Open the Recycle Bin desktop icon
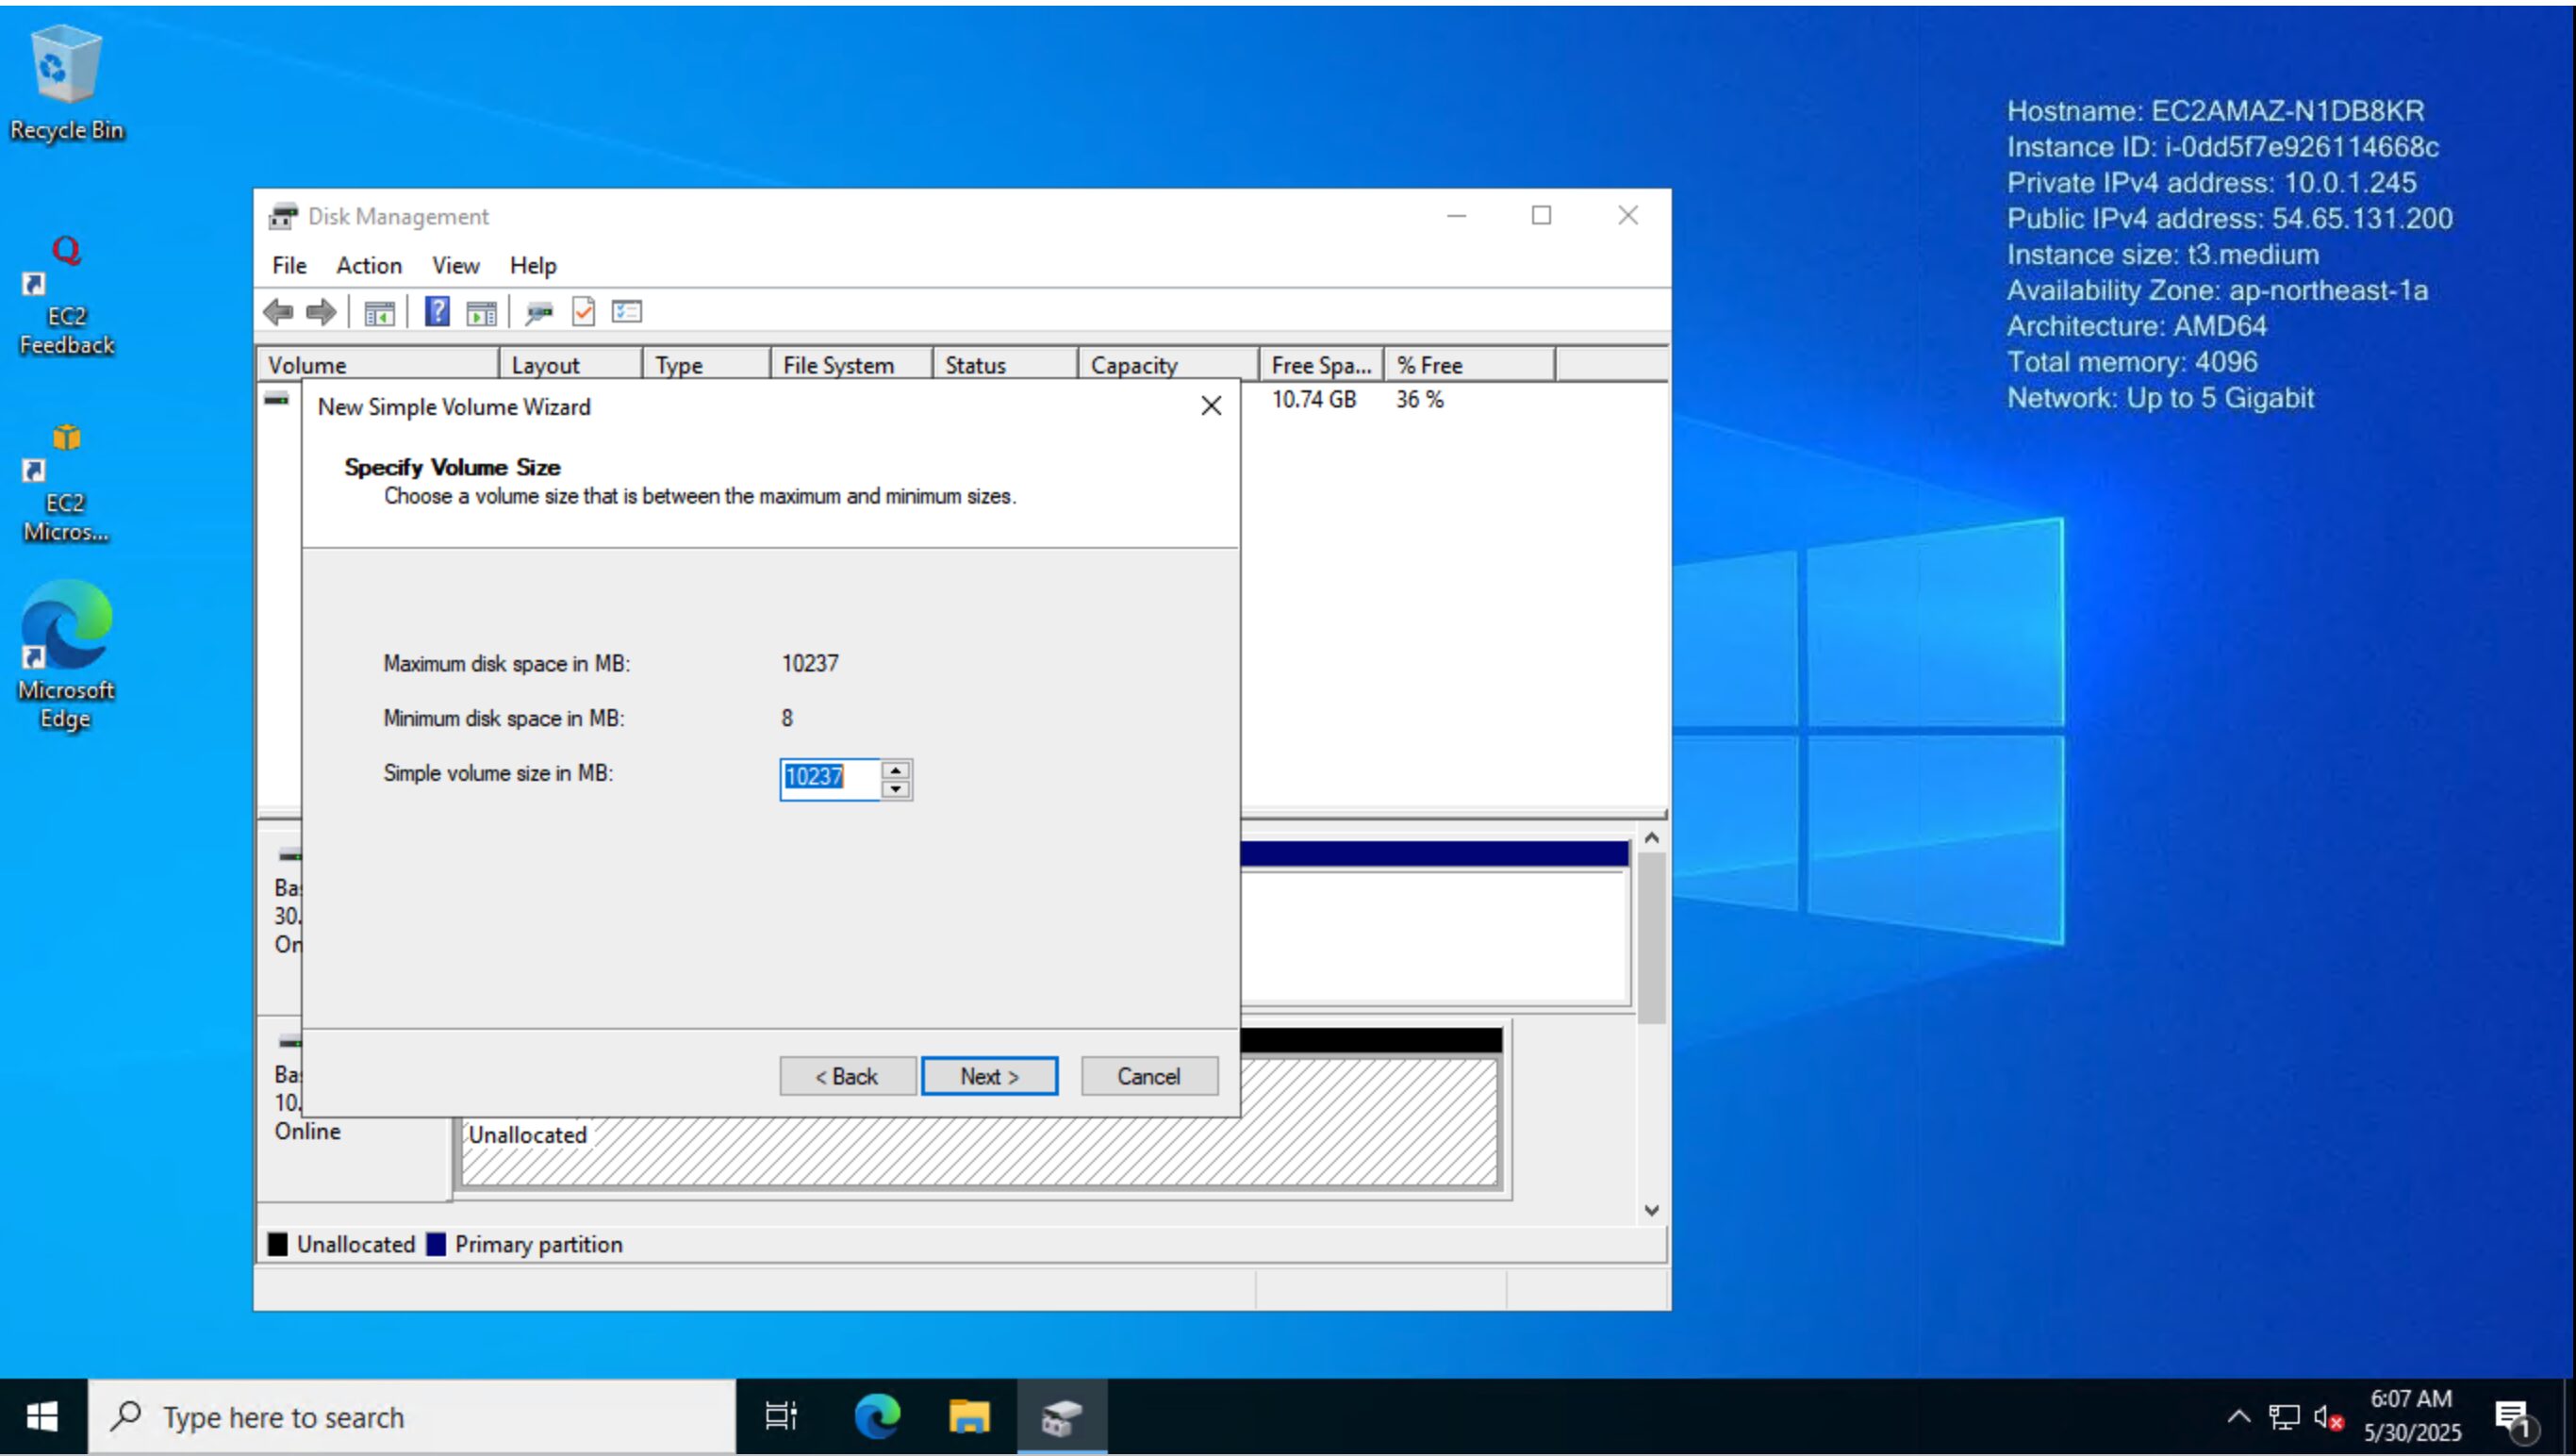This screenshot has height=1456, width=2576. [67, 84]
